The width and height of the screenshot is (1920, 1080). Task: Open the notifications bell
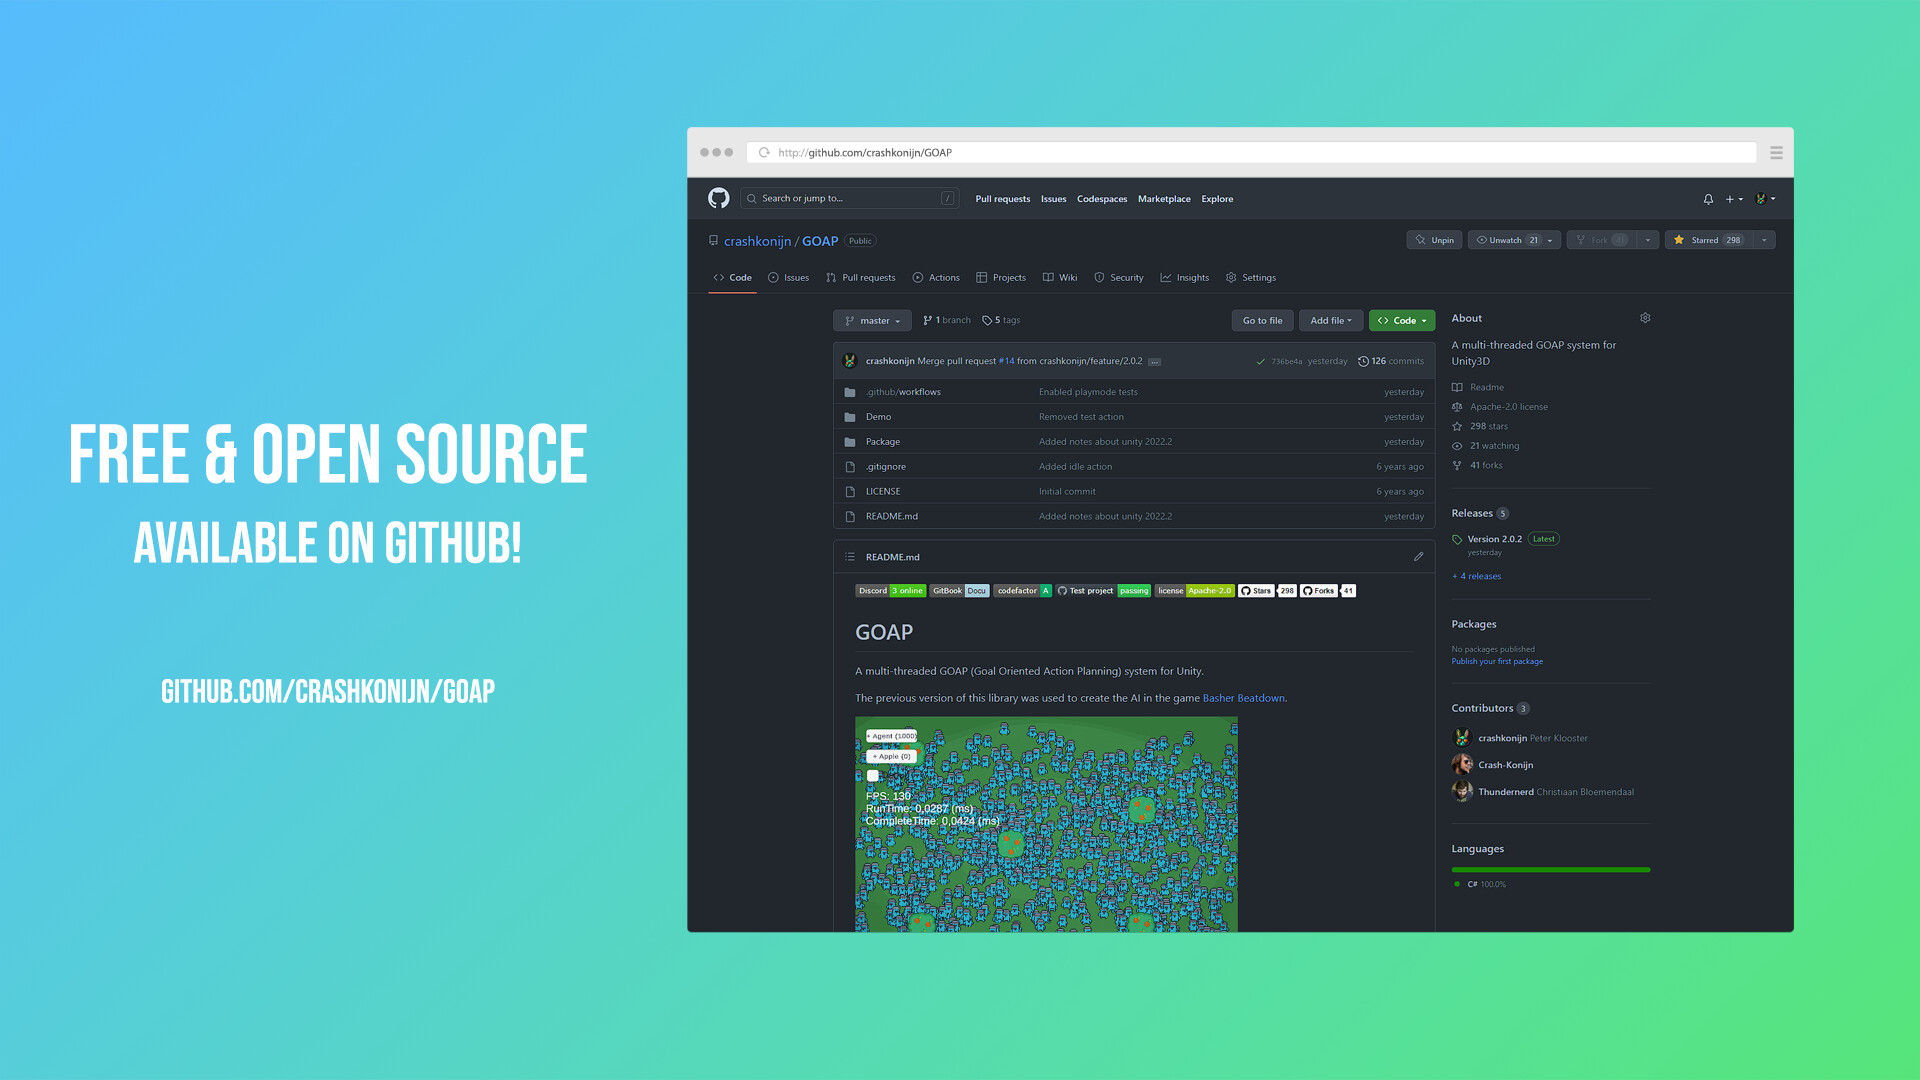[x=1708, y=198]
